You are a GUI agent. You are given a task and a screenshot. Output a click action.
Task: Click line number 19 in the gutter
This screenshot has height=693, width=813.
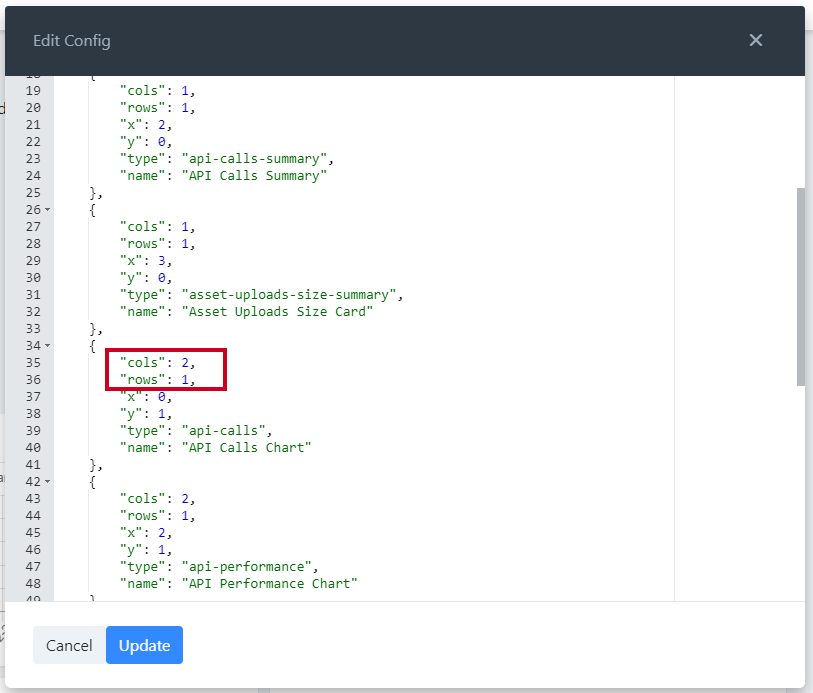coord(33,91)
